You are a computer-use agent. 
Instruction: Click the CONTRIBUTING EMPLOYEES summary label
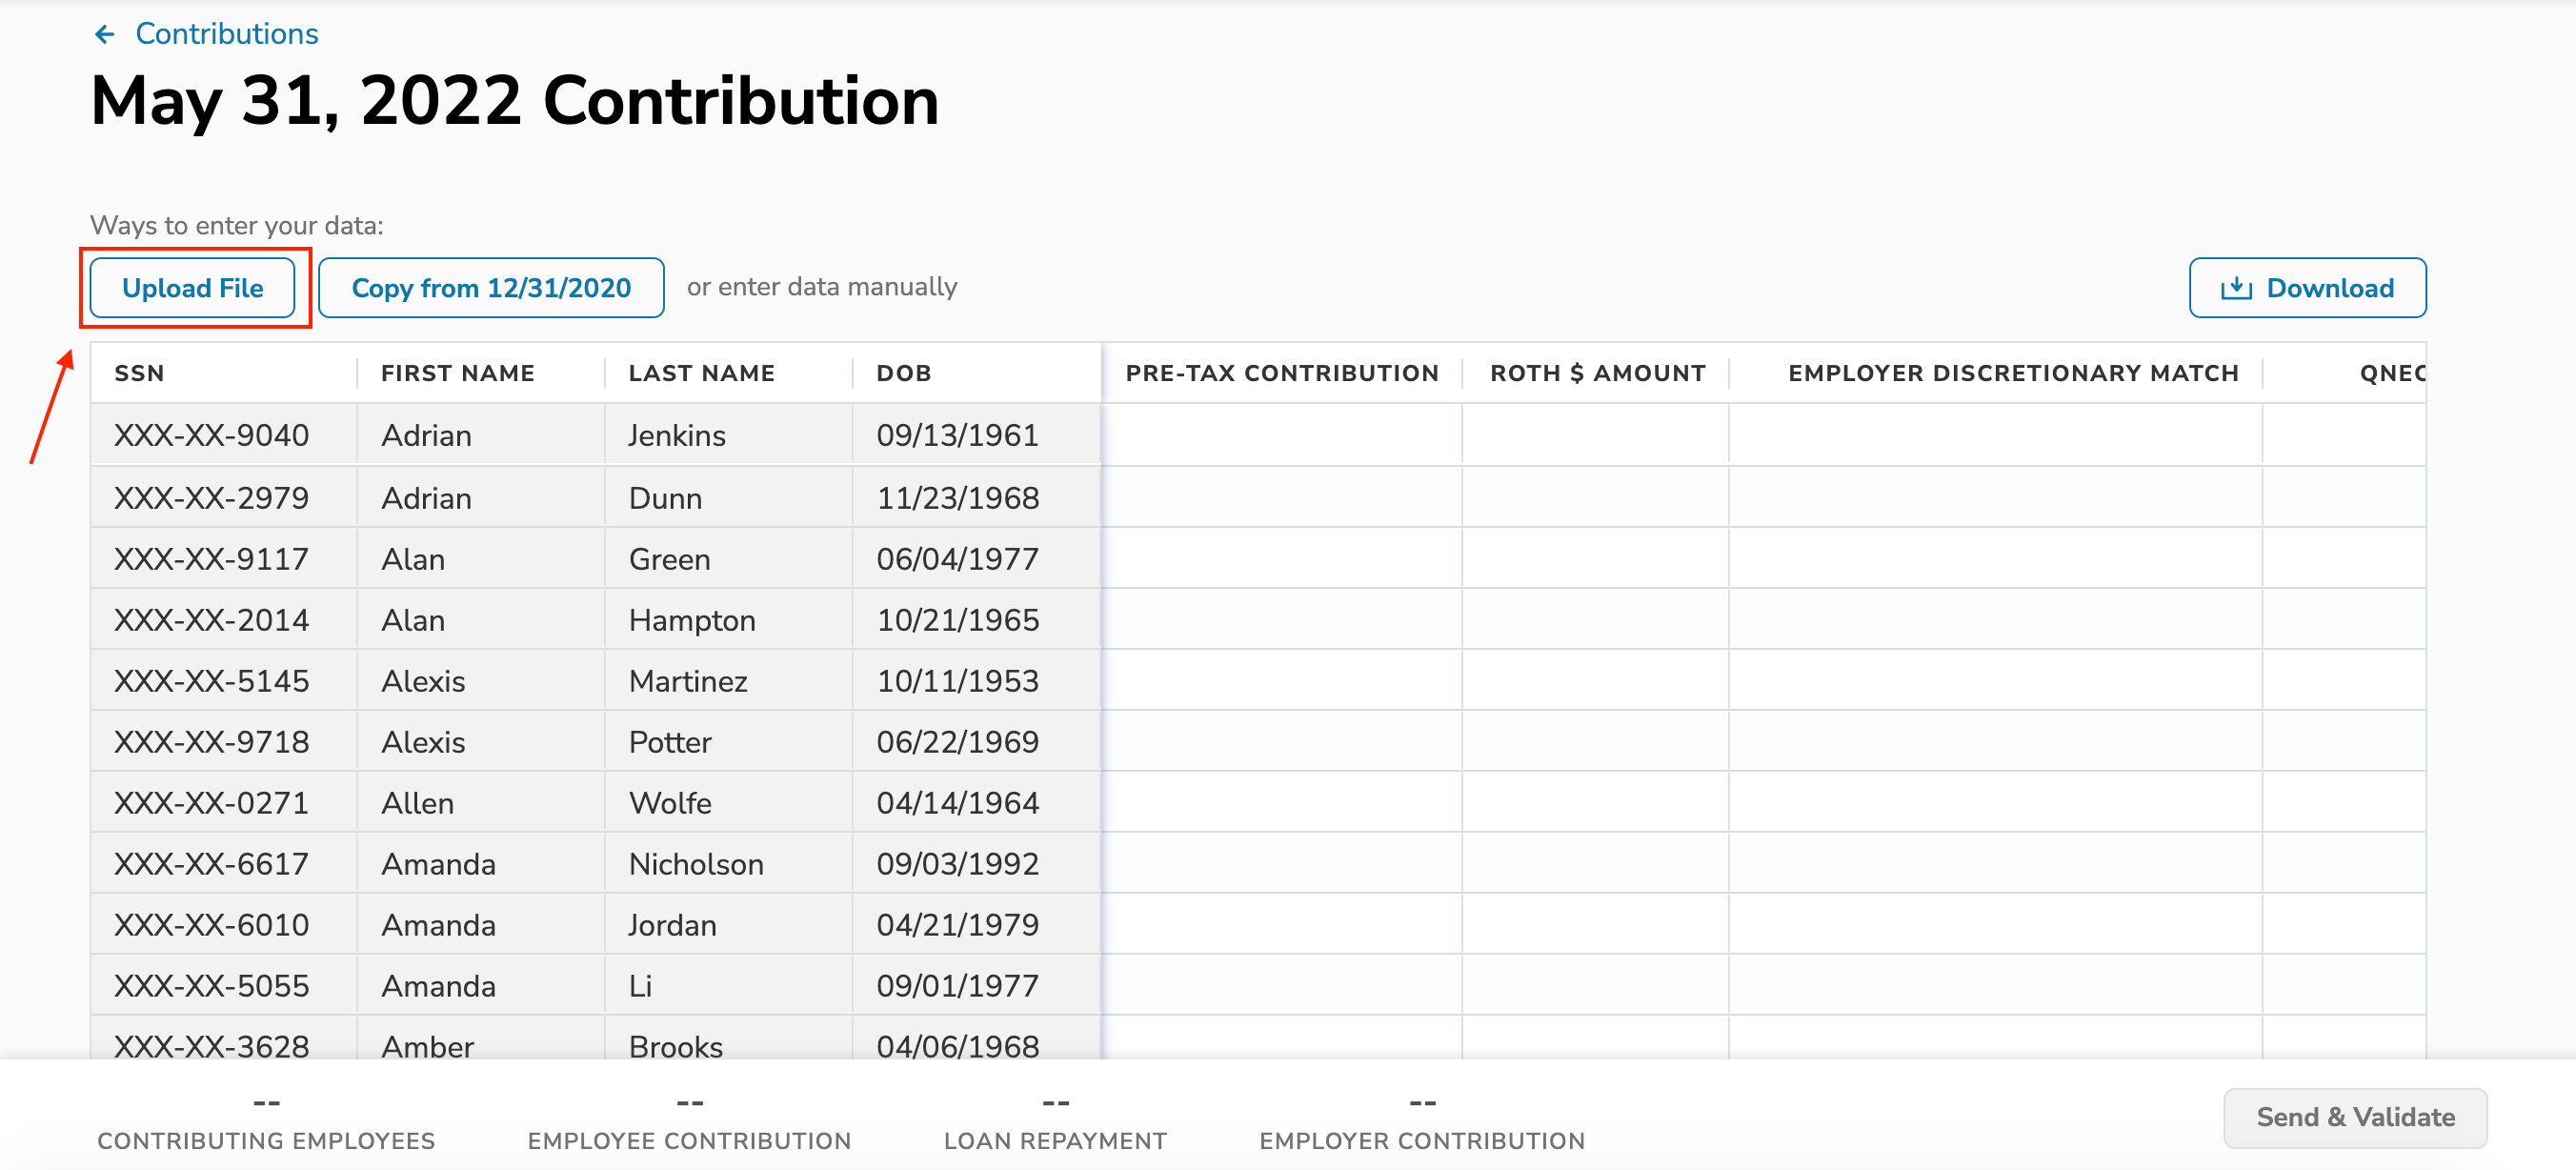[x=266, y=1140]
